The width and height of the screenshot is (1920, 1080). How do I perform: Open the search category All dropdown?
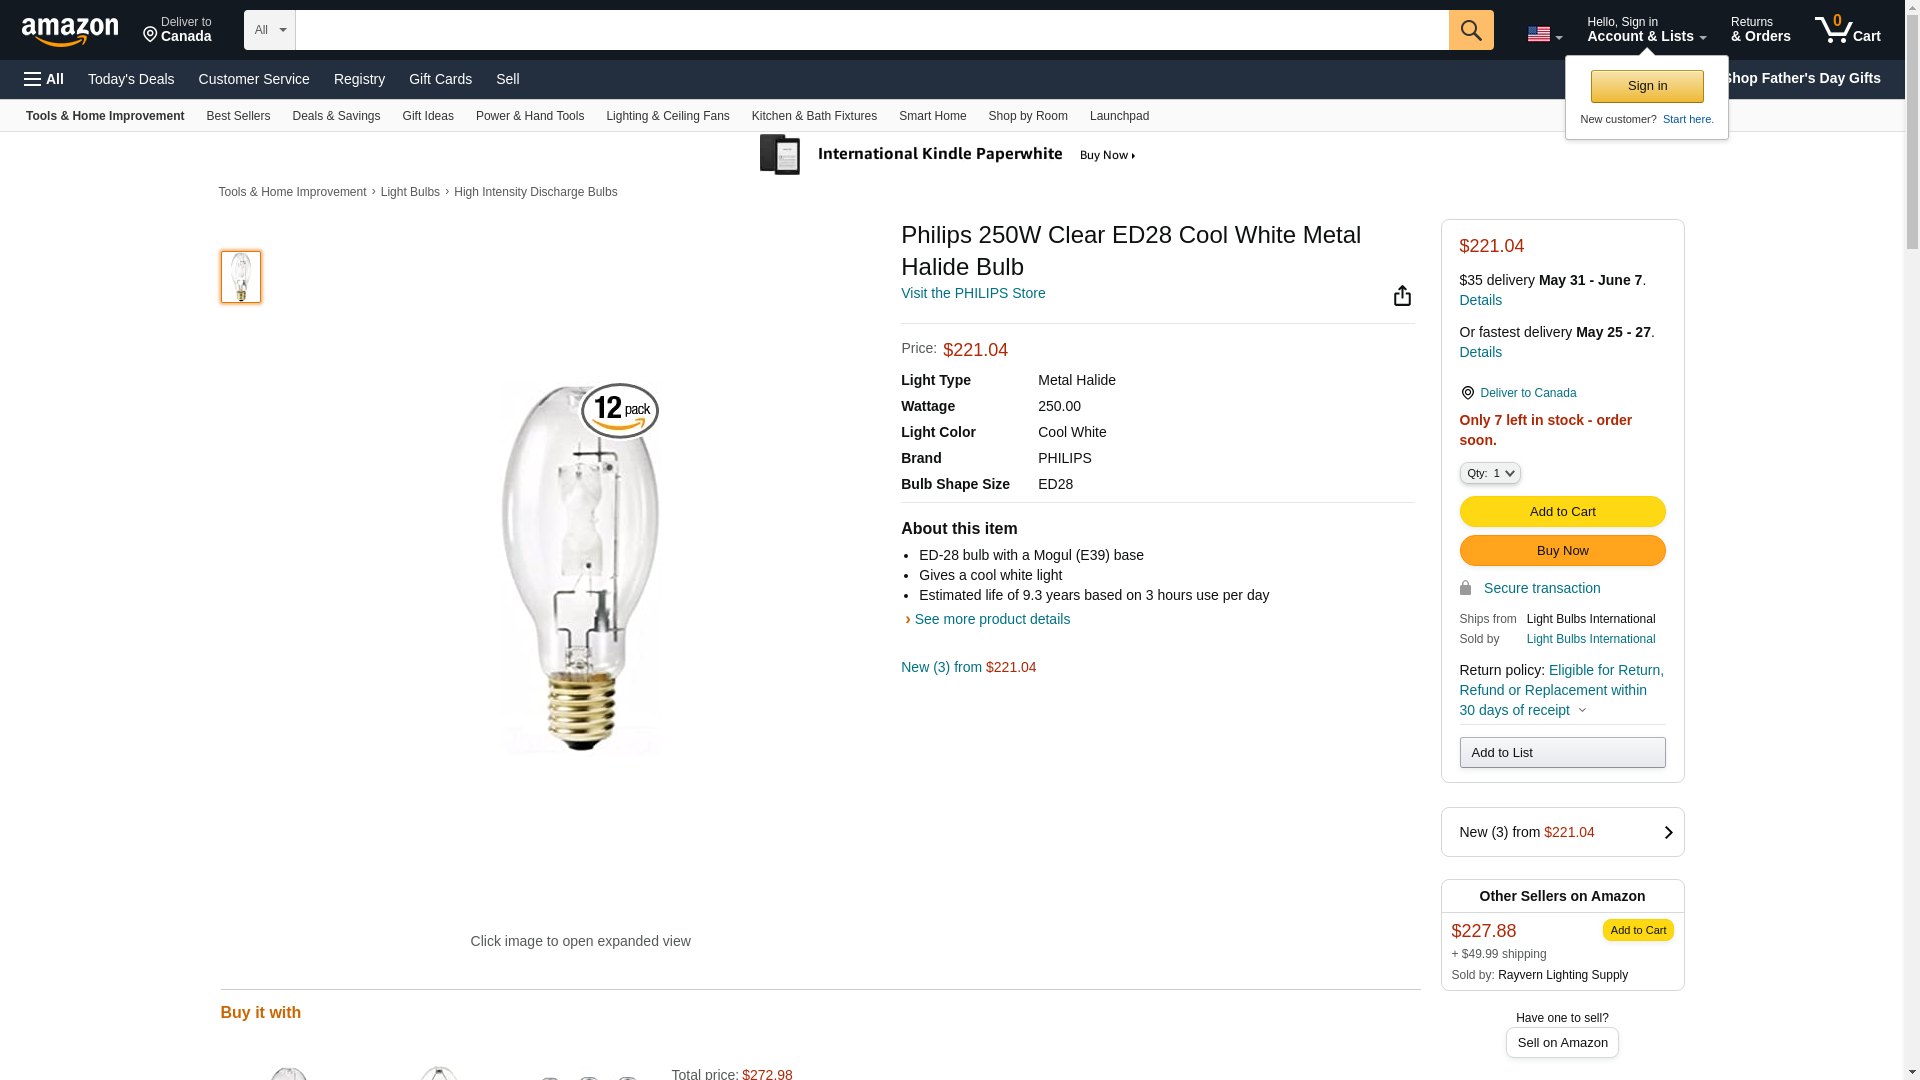(x=269, y=30)
